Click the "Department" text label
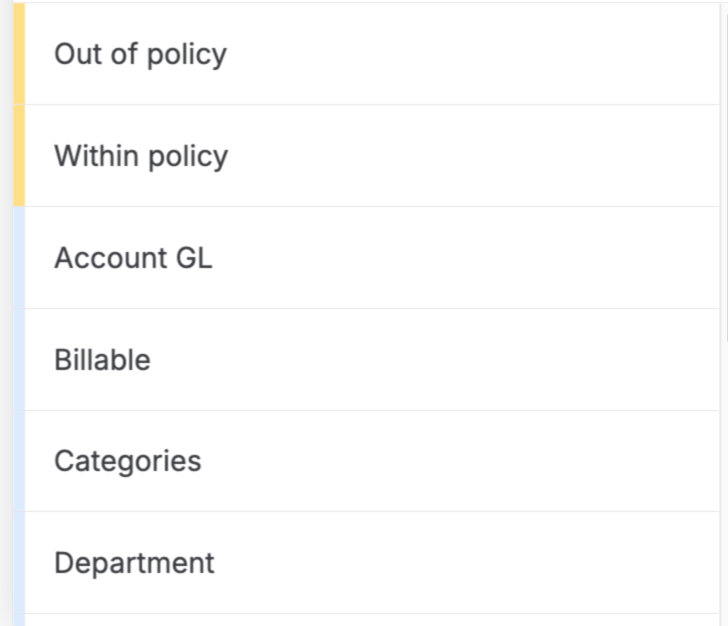 (x=134, y=563)
